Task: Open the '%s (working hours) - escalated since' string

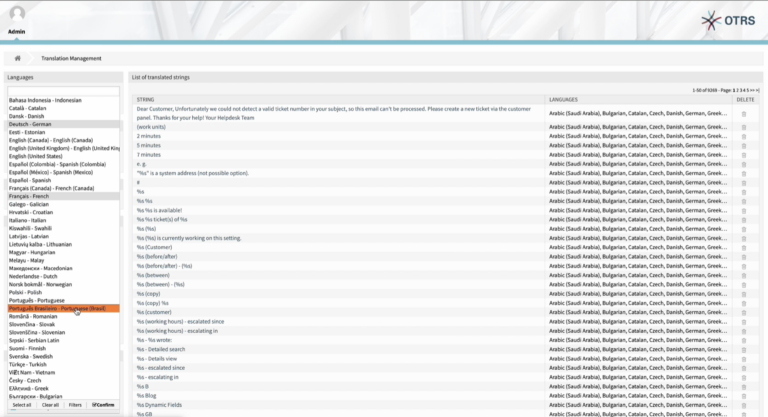Action: (180, 321)
